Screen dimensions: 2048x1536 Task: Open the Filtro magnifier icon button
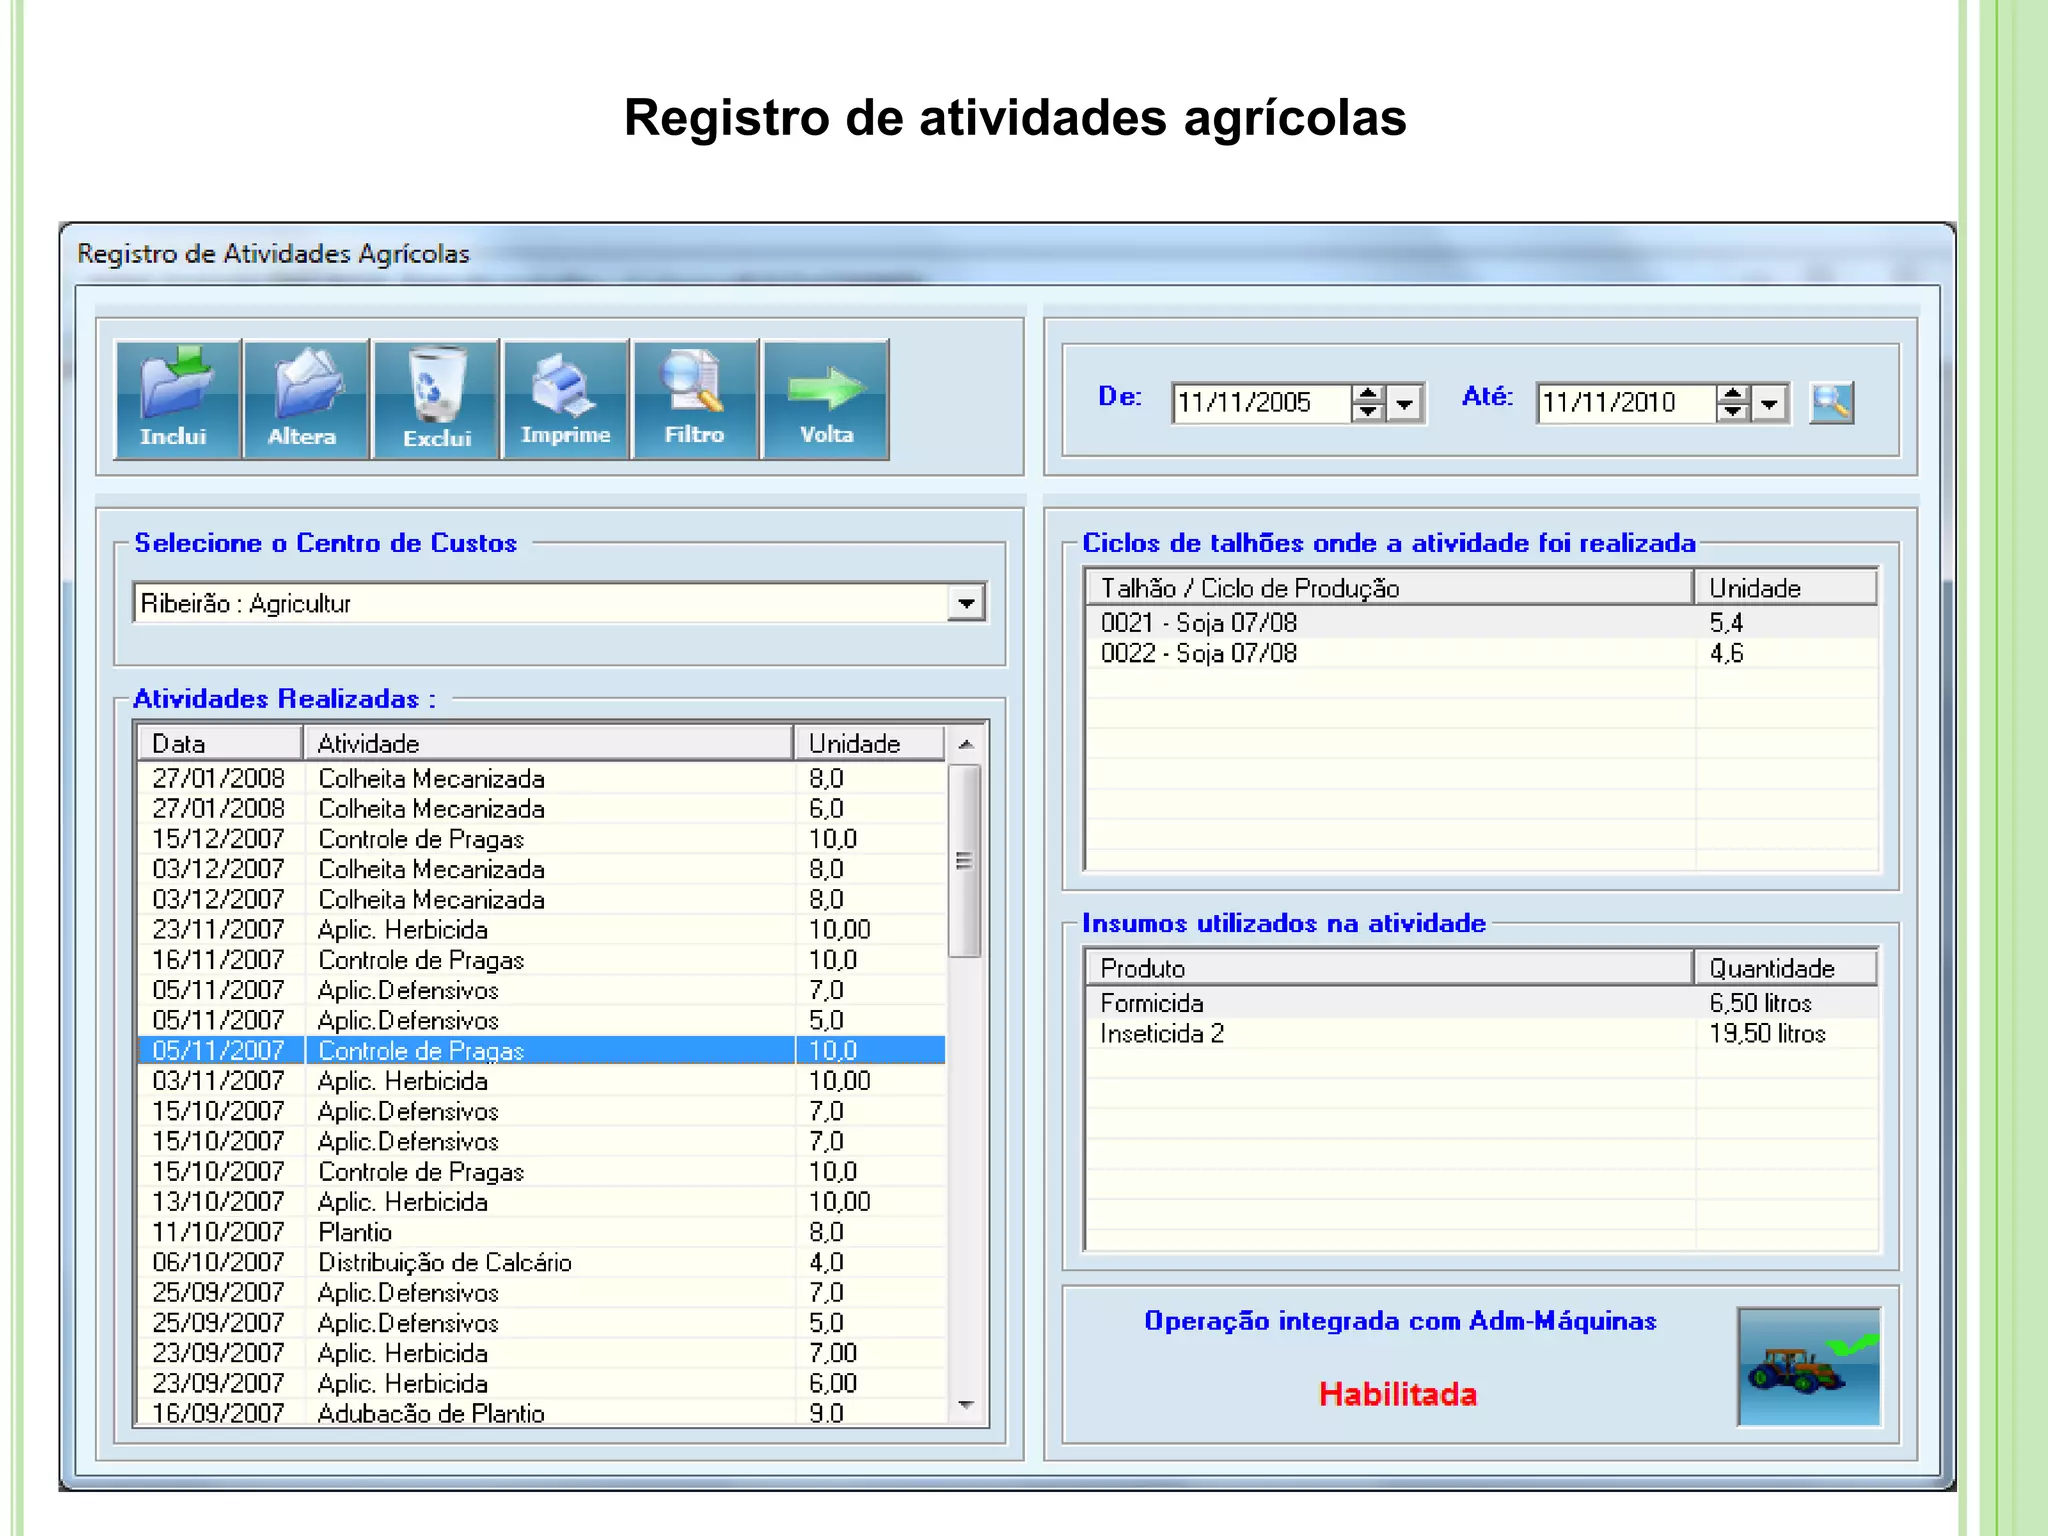(x=696, y=399)
